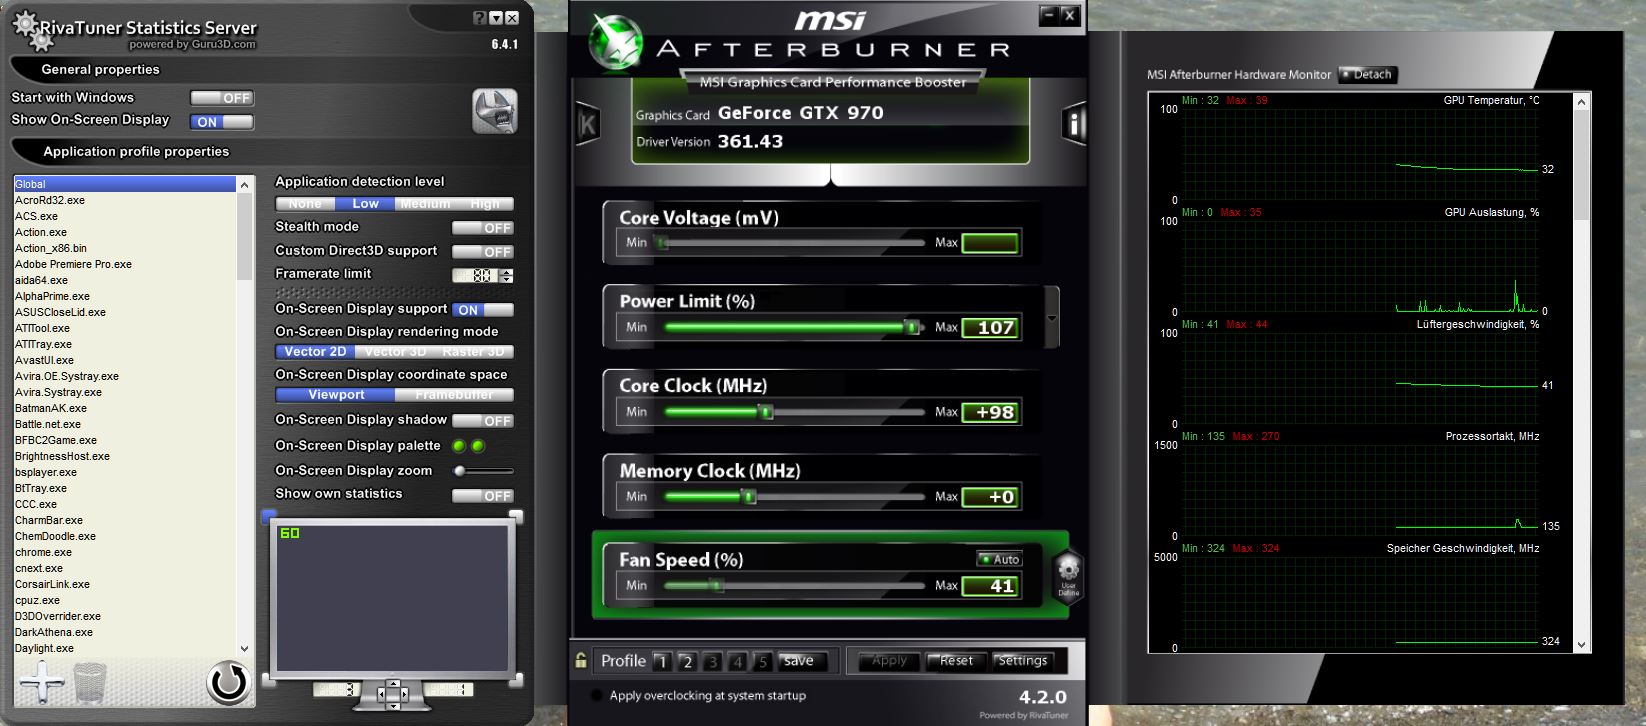The width and height of the screenshot is (1646, 726).
Task: Click the On-Screen Display zoom slider
Action: (x=483, y=471)
